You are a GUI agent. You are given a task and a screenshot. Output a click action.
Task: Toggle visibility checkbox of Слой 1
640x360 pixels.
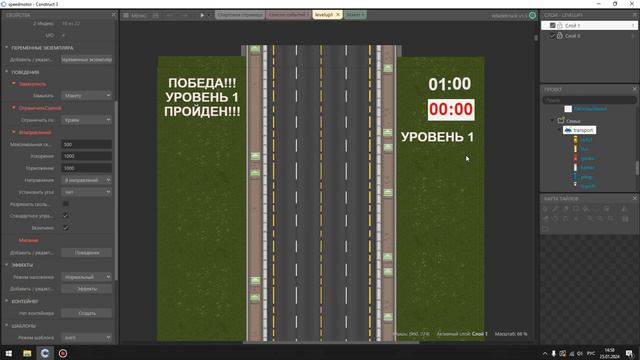point(552,25)
